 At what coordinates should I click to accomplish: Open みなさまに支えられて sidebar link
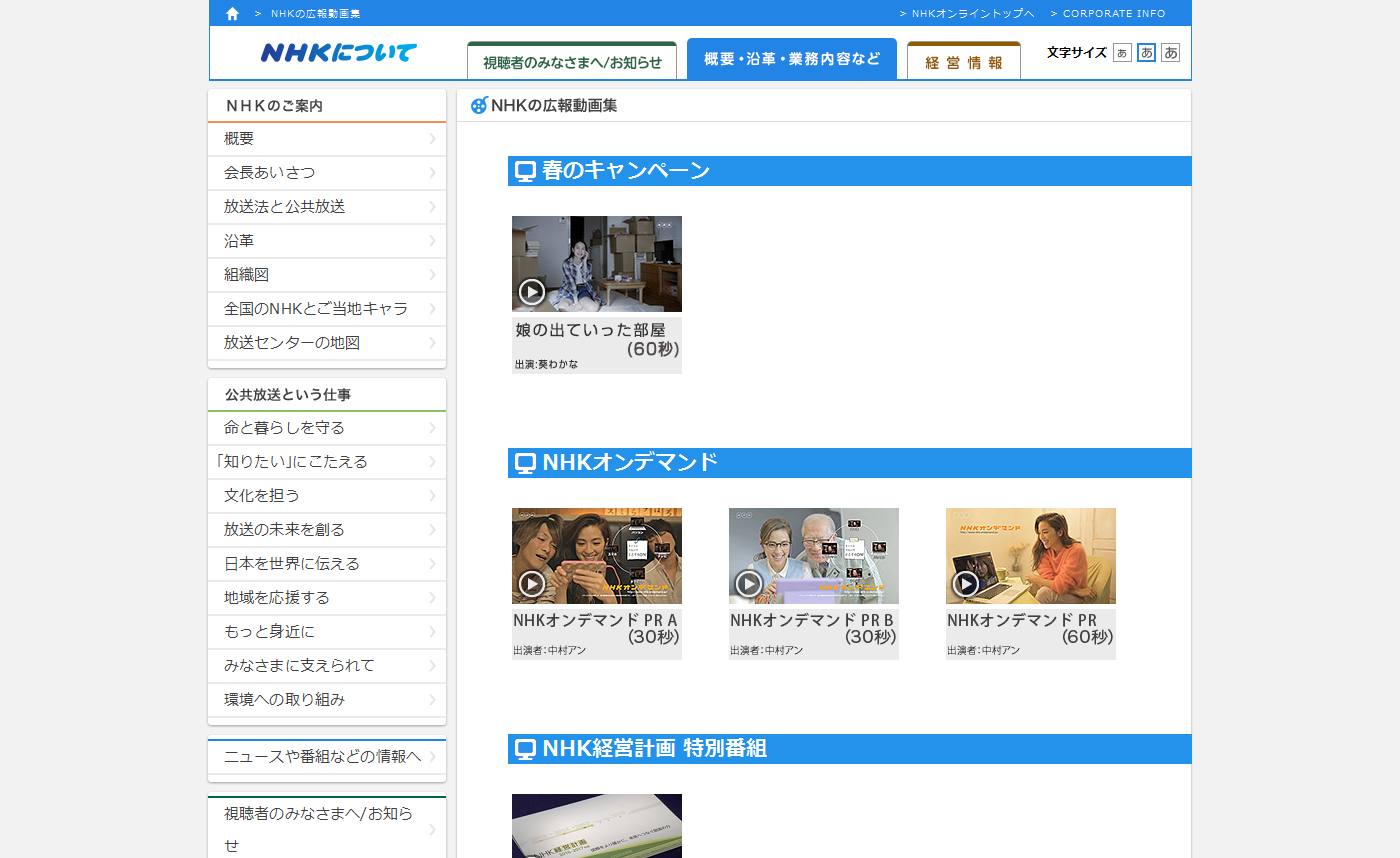pyautogui.click(x=327, y=666)
